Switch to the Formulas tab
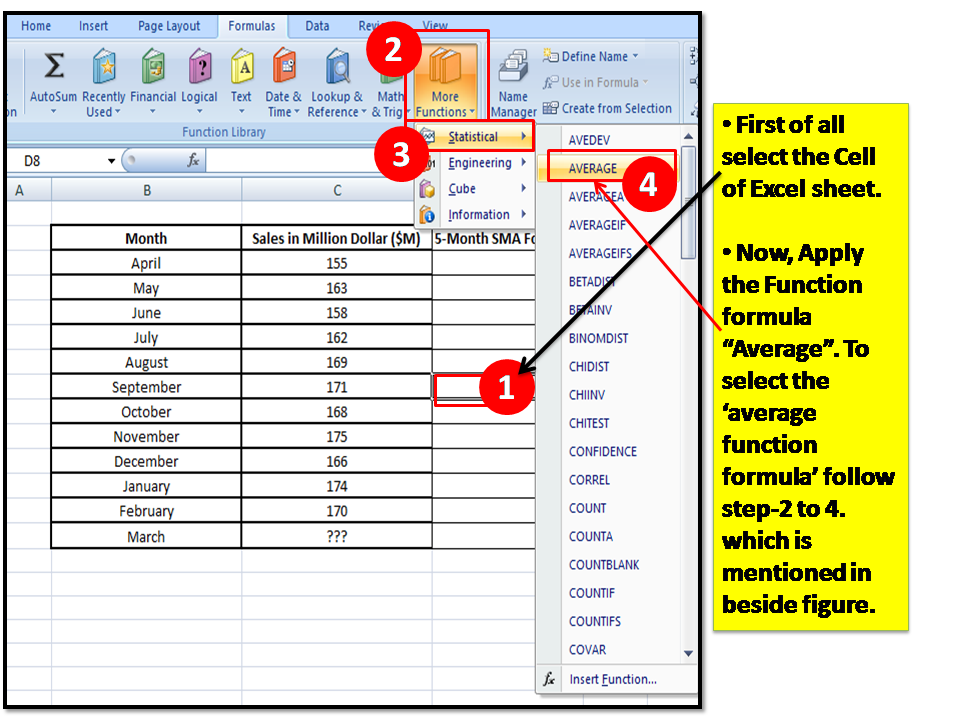This screenshot has width=960, height=720. 252,26
